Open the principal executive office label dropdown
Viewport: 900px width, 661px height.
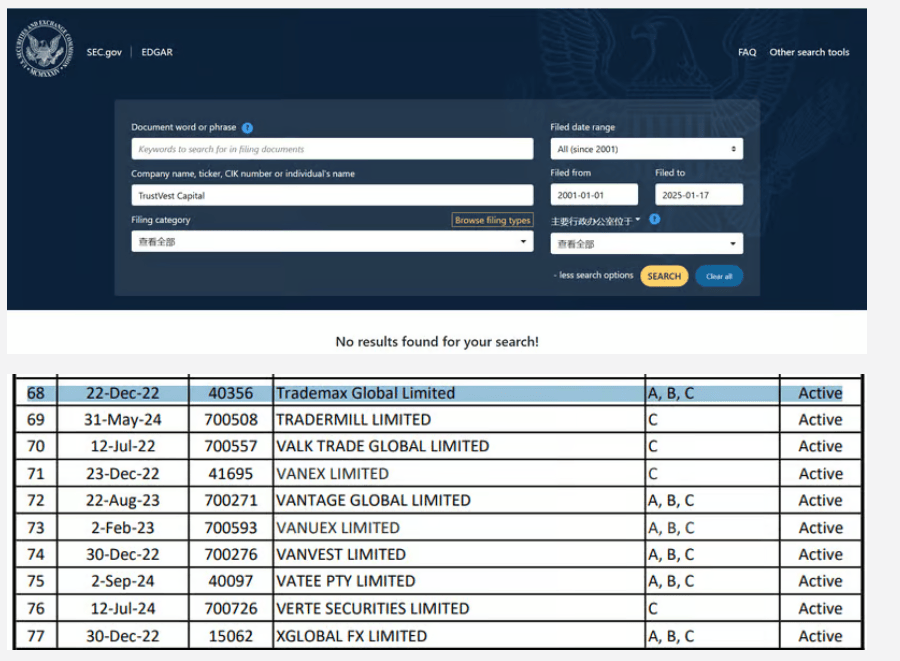point(595,221)
